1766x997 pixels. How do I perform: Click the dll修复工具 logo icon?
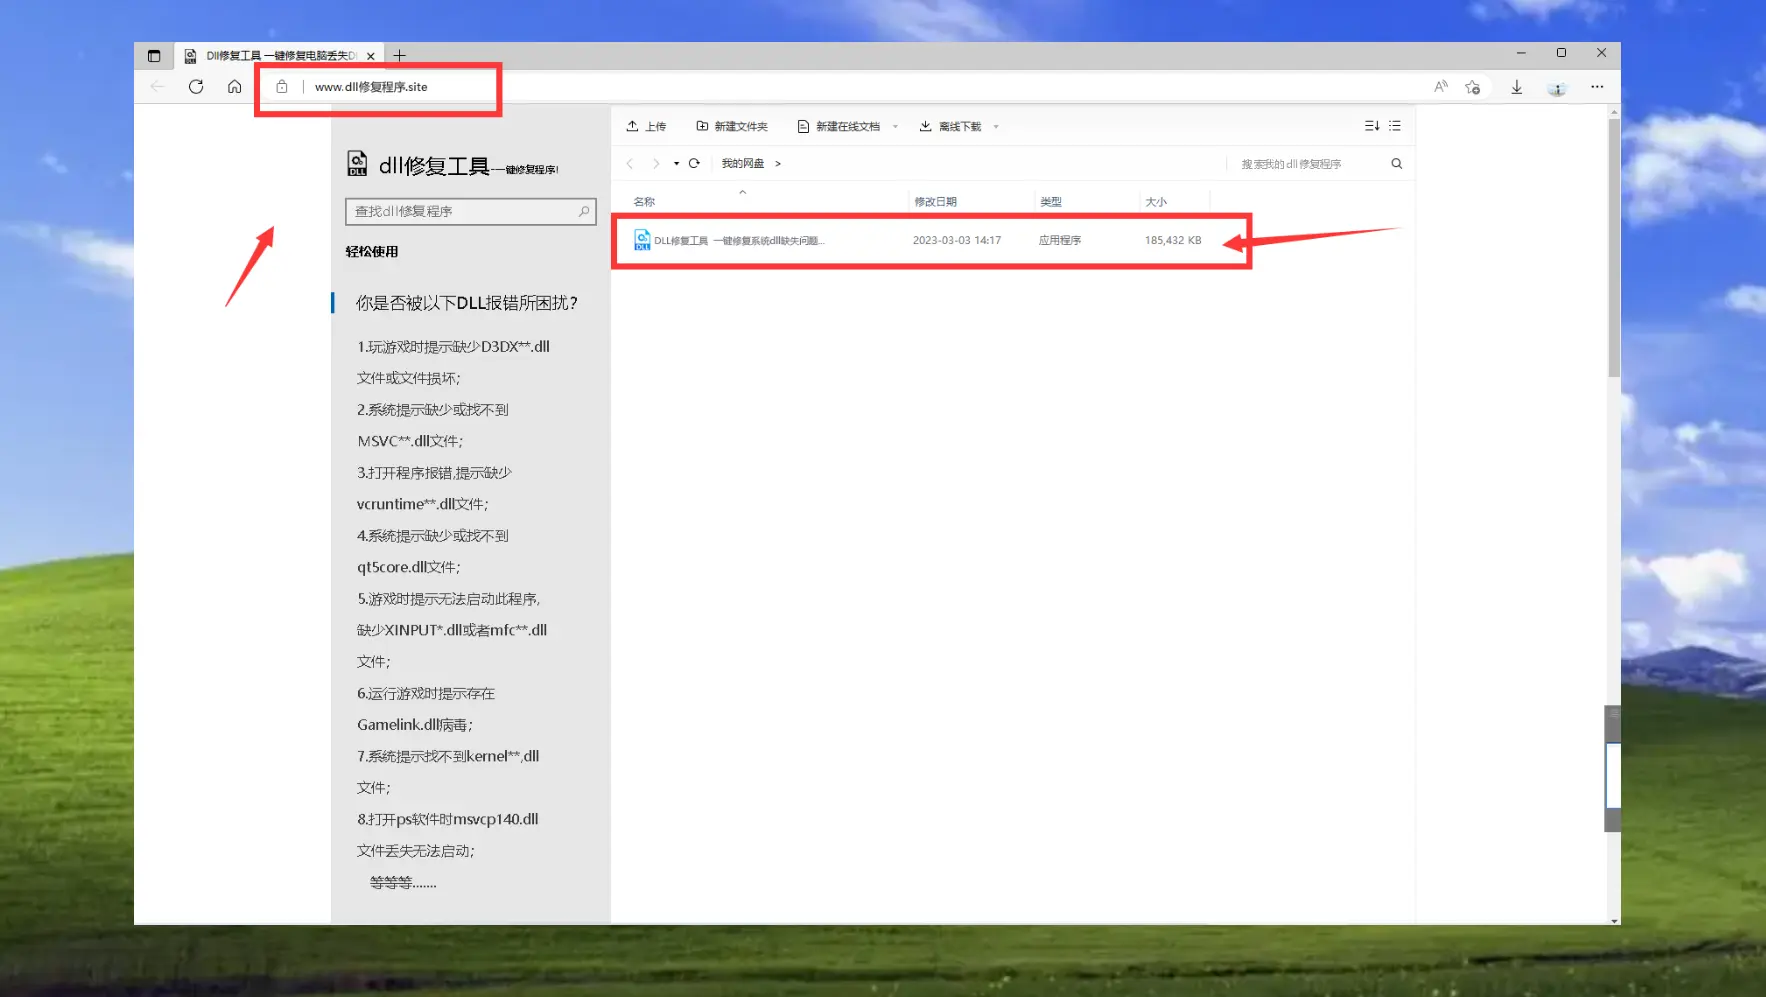pyautogui.click(x=357, y=163)
